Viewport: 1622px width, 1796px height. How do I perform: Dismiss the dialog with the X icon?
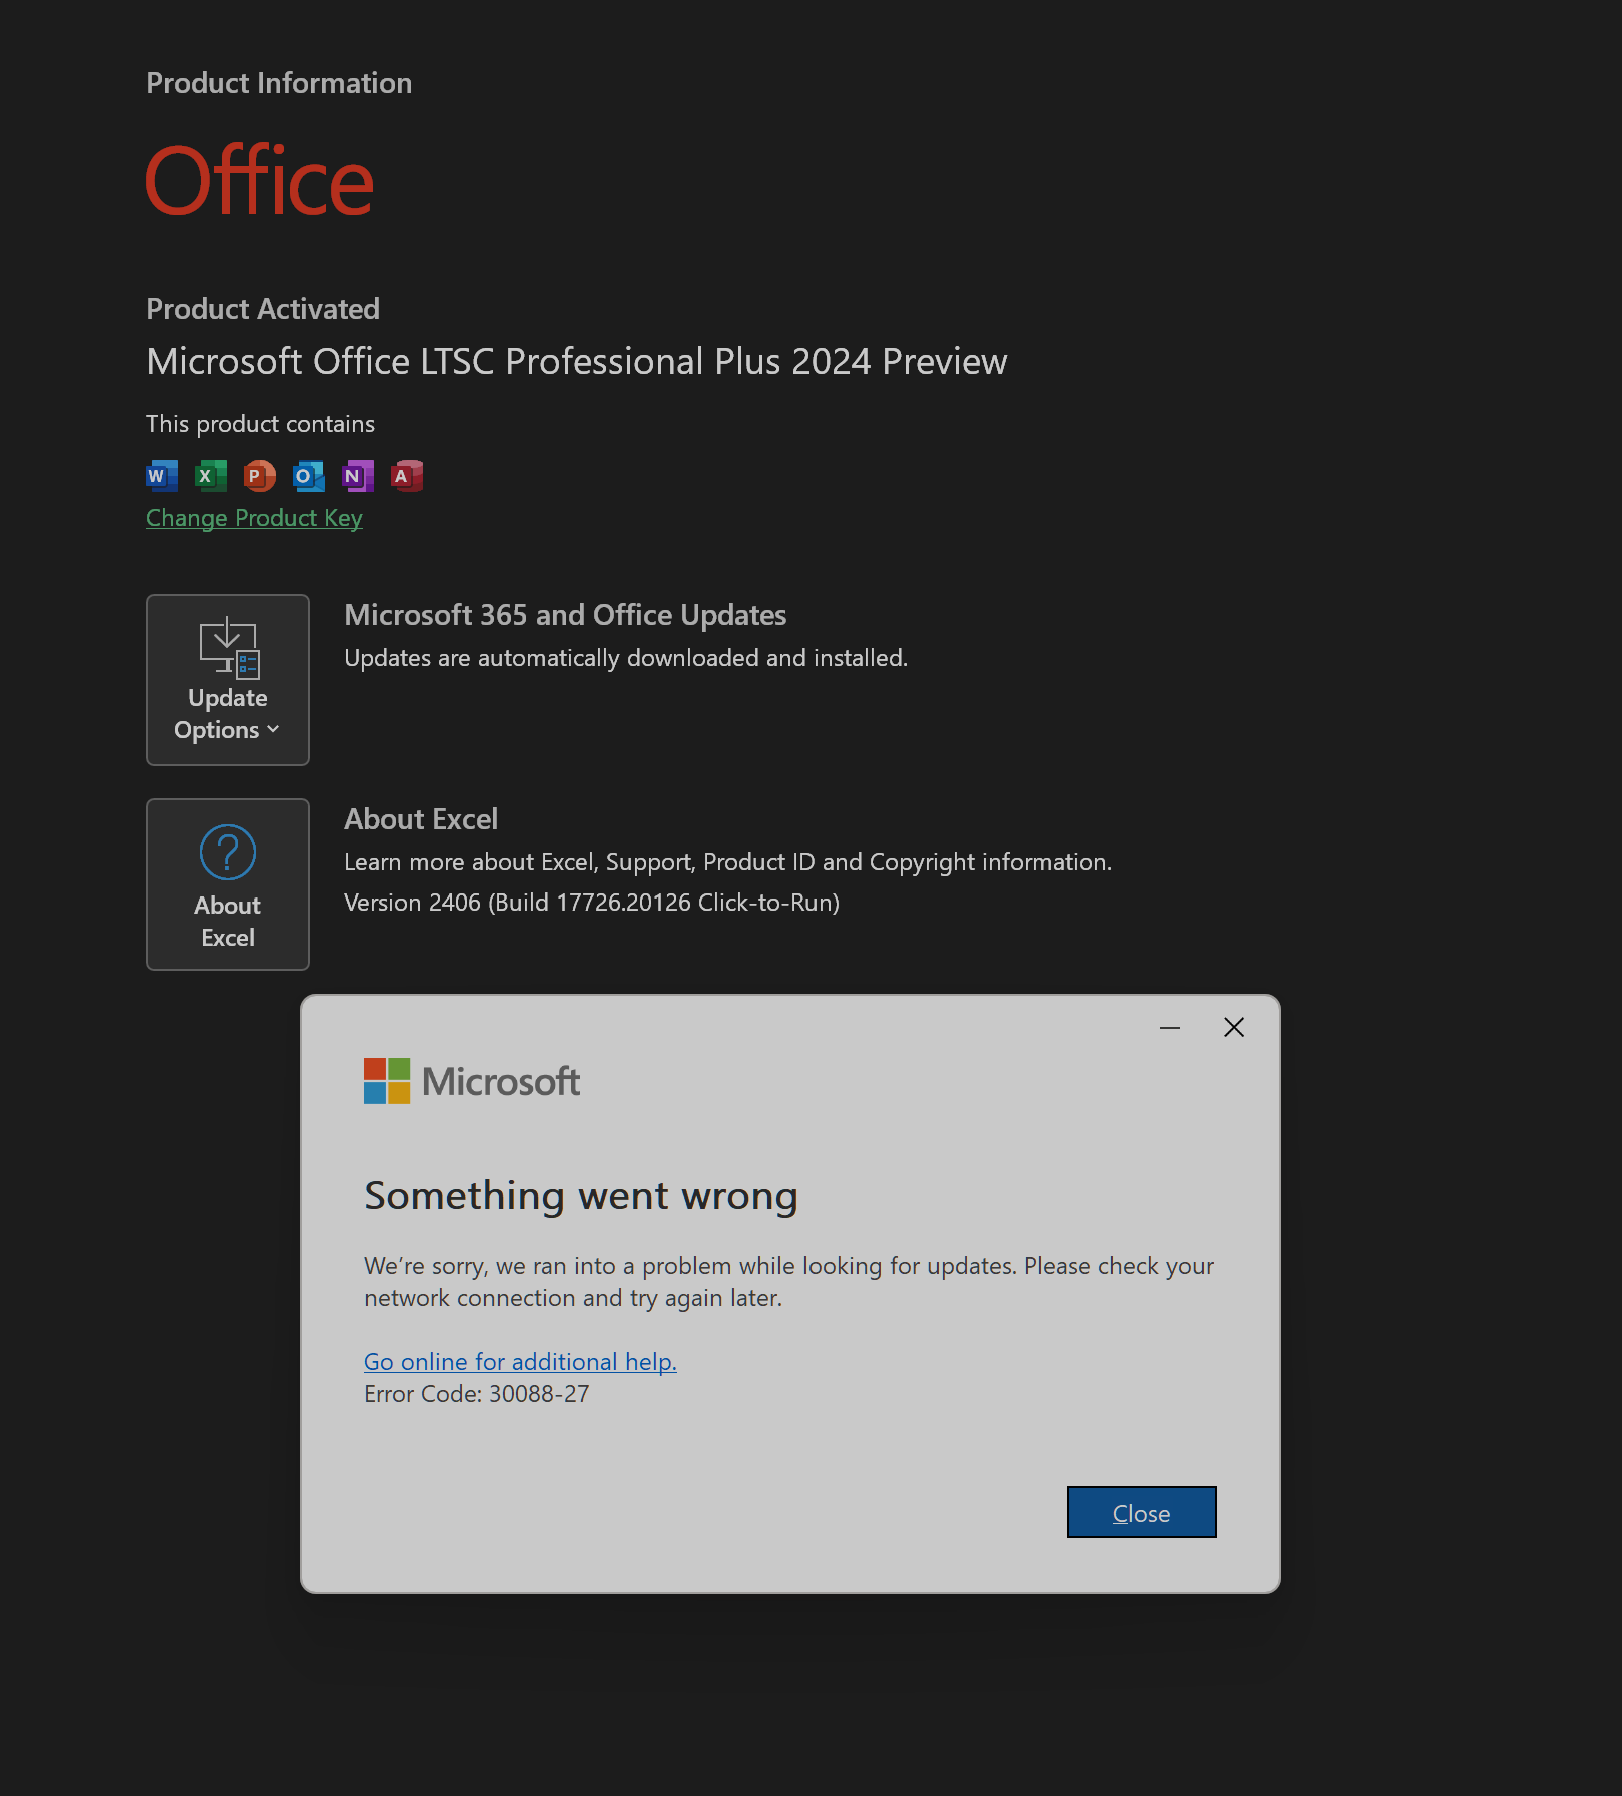coord(1234,1027)
